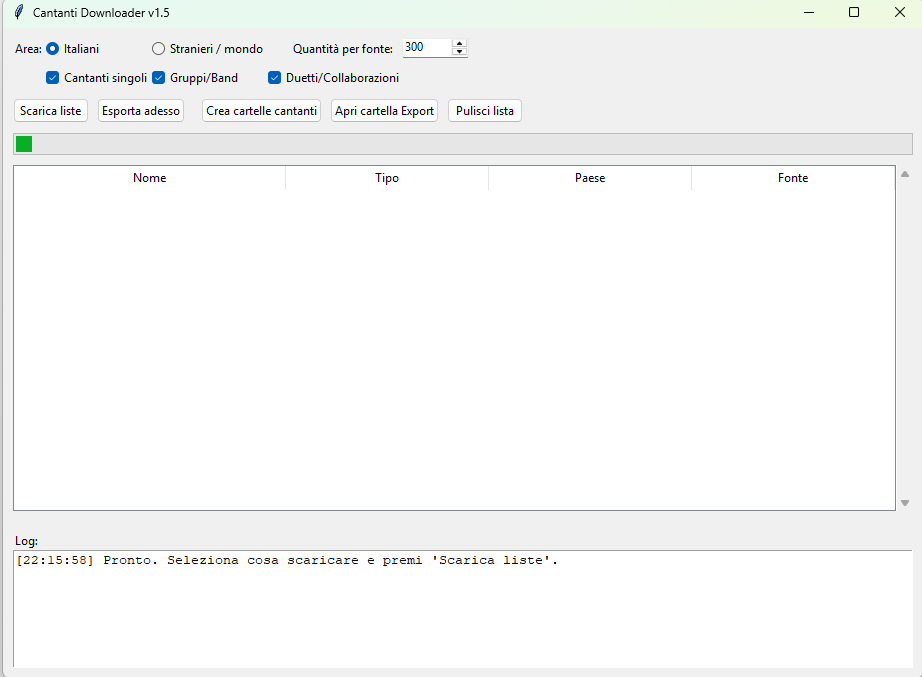Increase quantity with spinner up arrow

pos(460,44)
